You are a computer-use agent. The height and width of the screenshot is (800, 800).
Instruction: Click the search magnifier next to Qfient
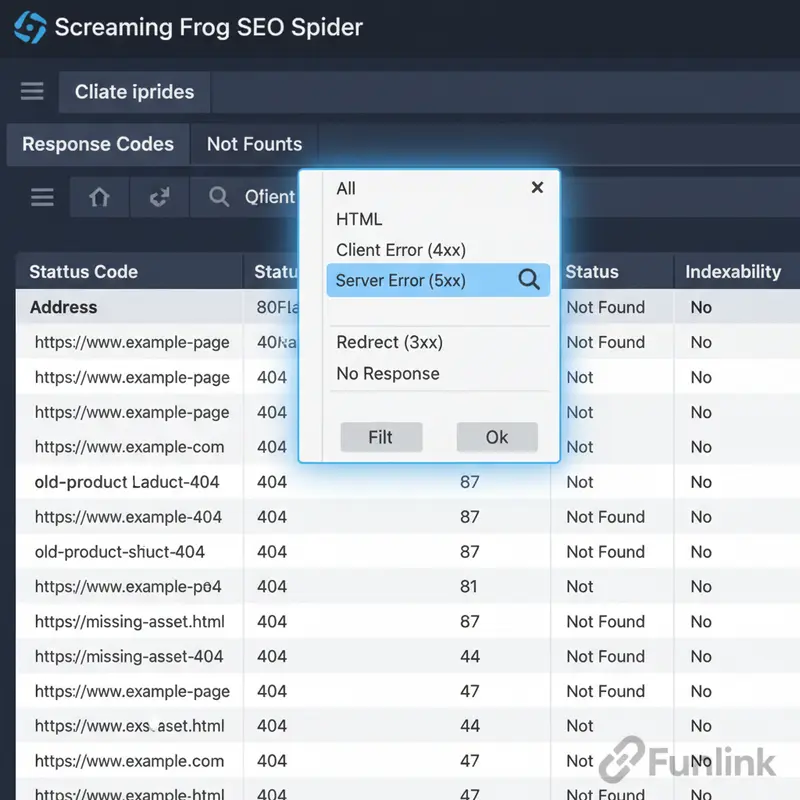pyautogui.click(x=219, y=197)
